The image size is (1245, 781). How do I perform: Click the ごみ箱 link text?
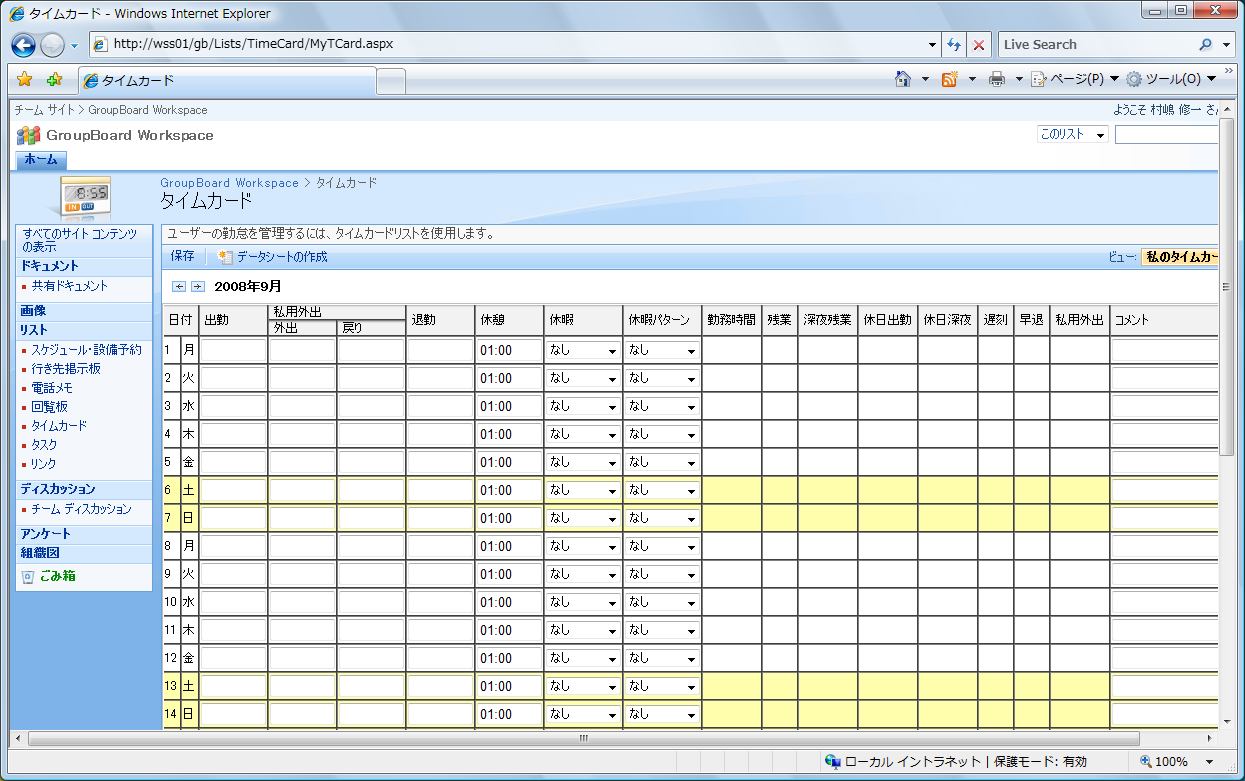(57, 576)
